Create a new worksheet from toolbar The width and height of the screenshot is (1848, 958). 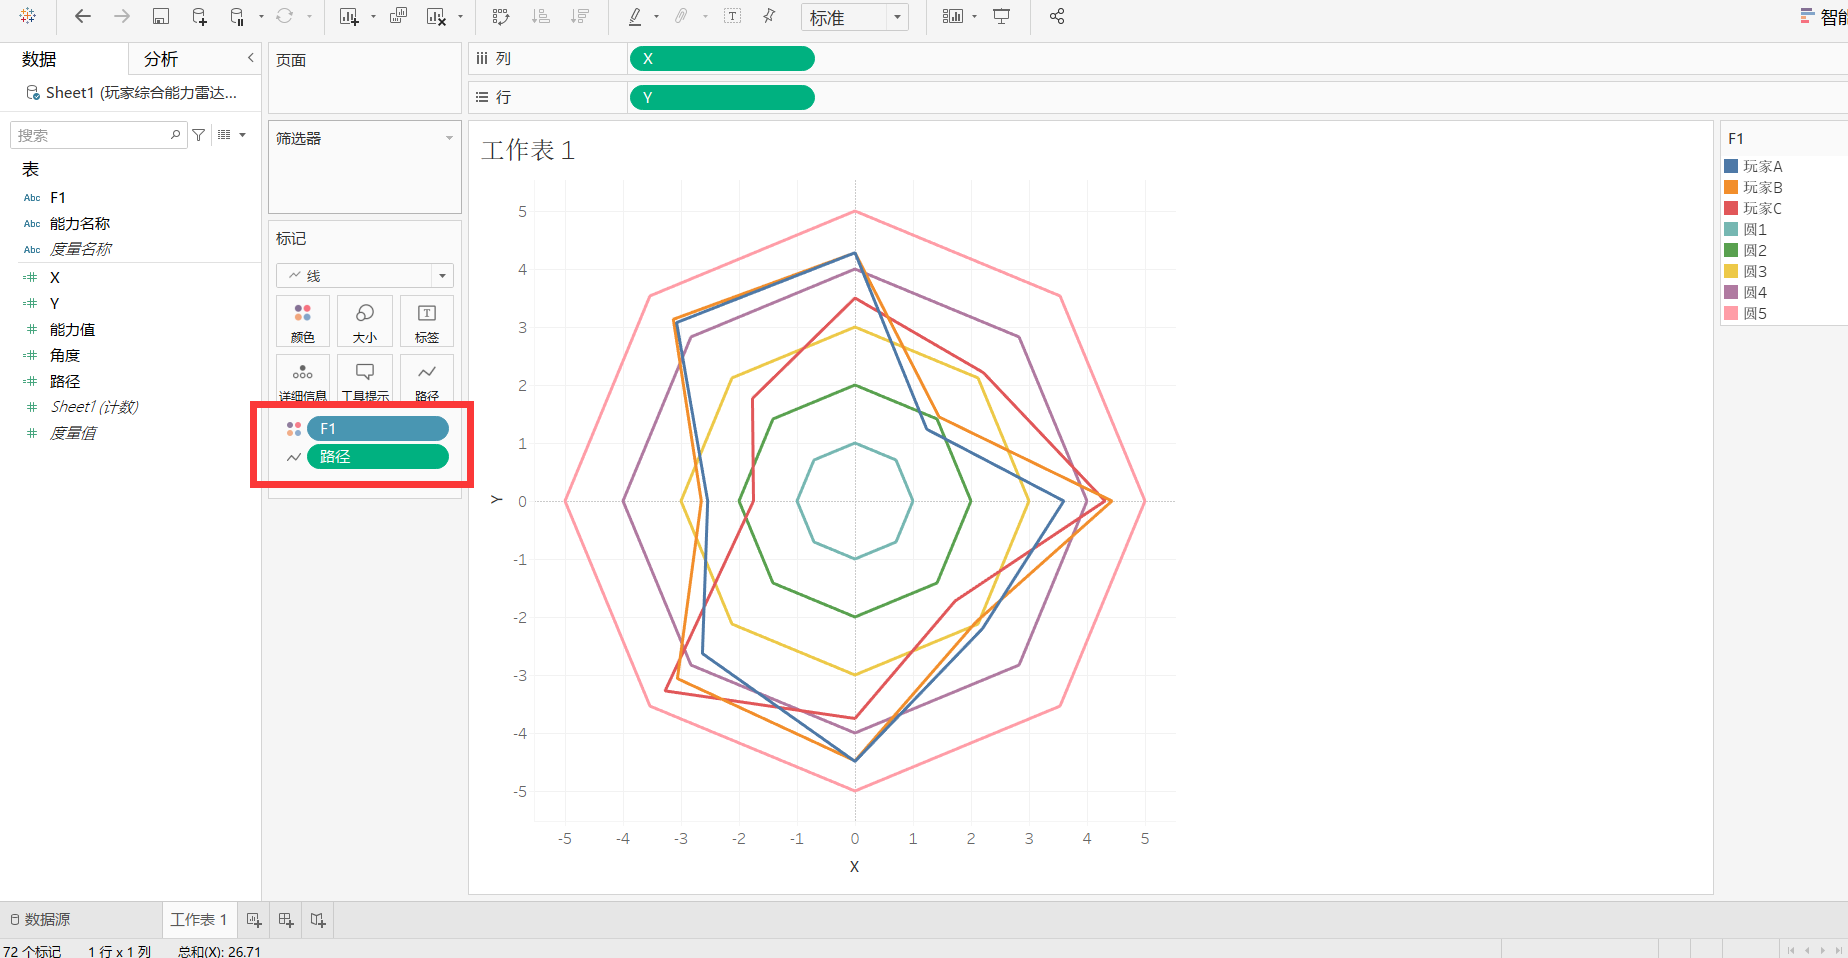[x=349, y=16]
